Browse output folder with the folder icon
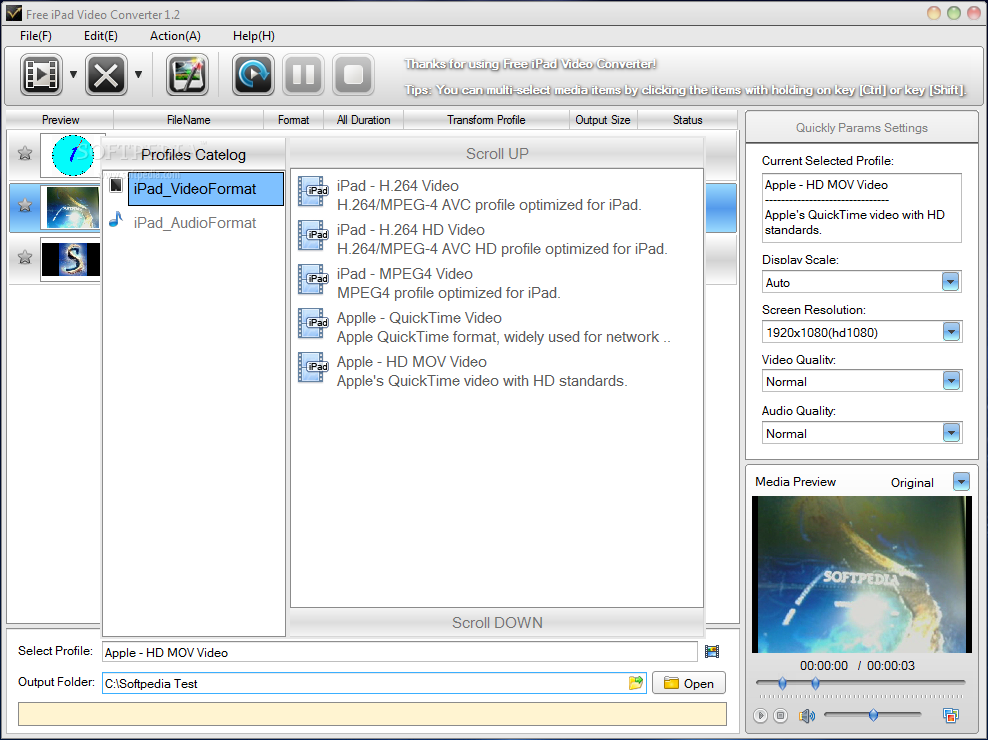Screen dimensions: 988x740 click(636, 683)
